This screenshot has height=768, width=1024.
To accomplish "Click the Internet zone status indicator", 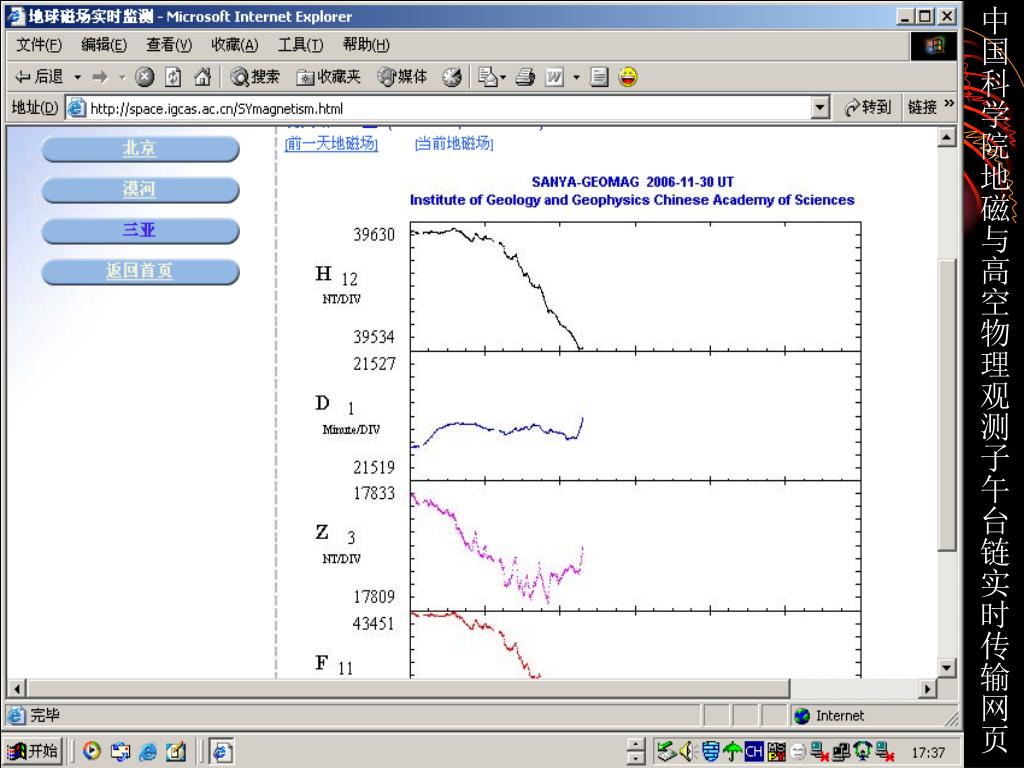I will click(830, 716).
